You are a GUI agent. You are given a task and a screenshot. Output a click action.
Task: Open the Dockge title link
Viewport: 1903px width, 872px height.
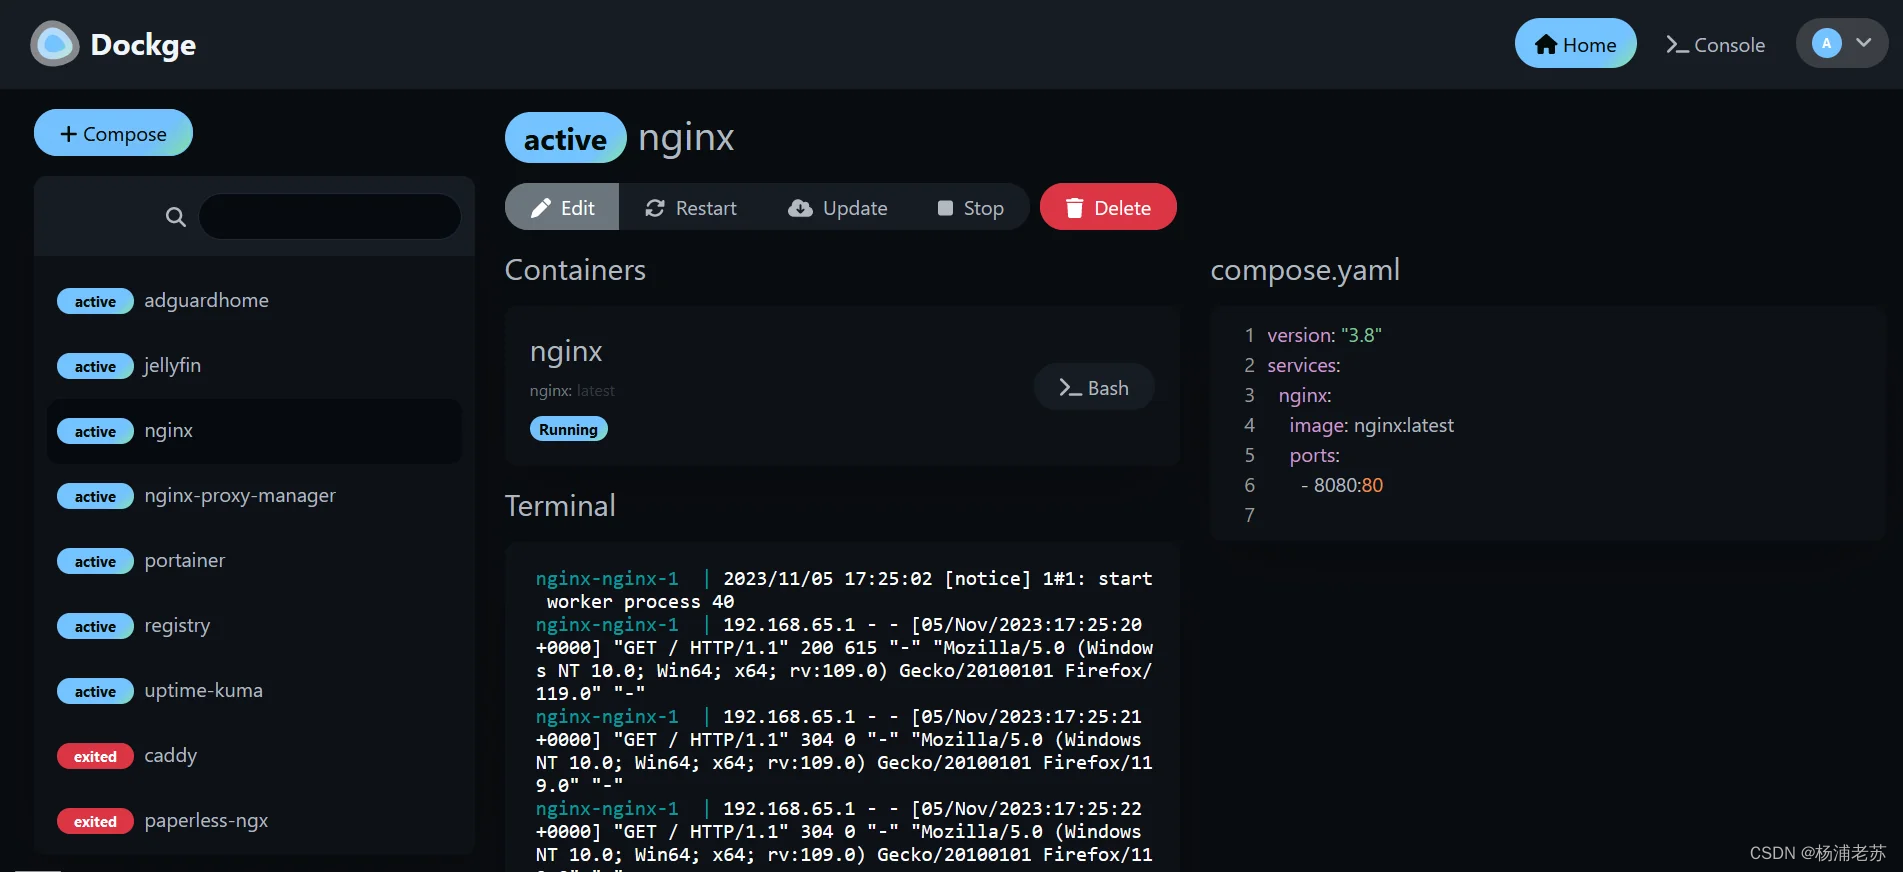pos(143,45)
